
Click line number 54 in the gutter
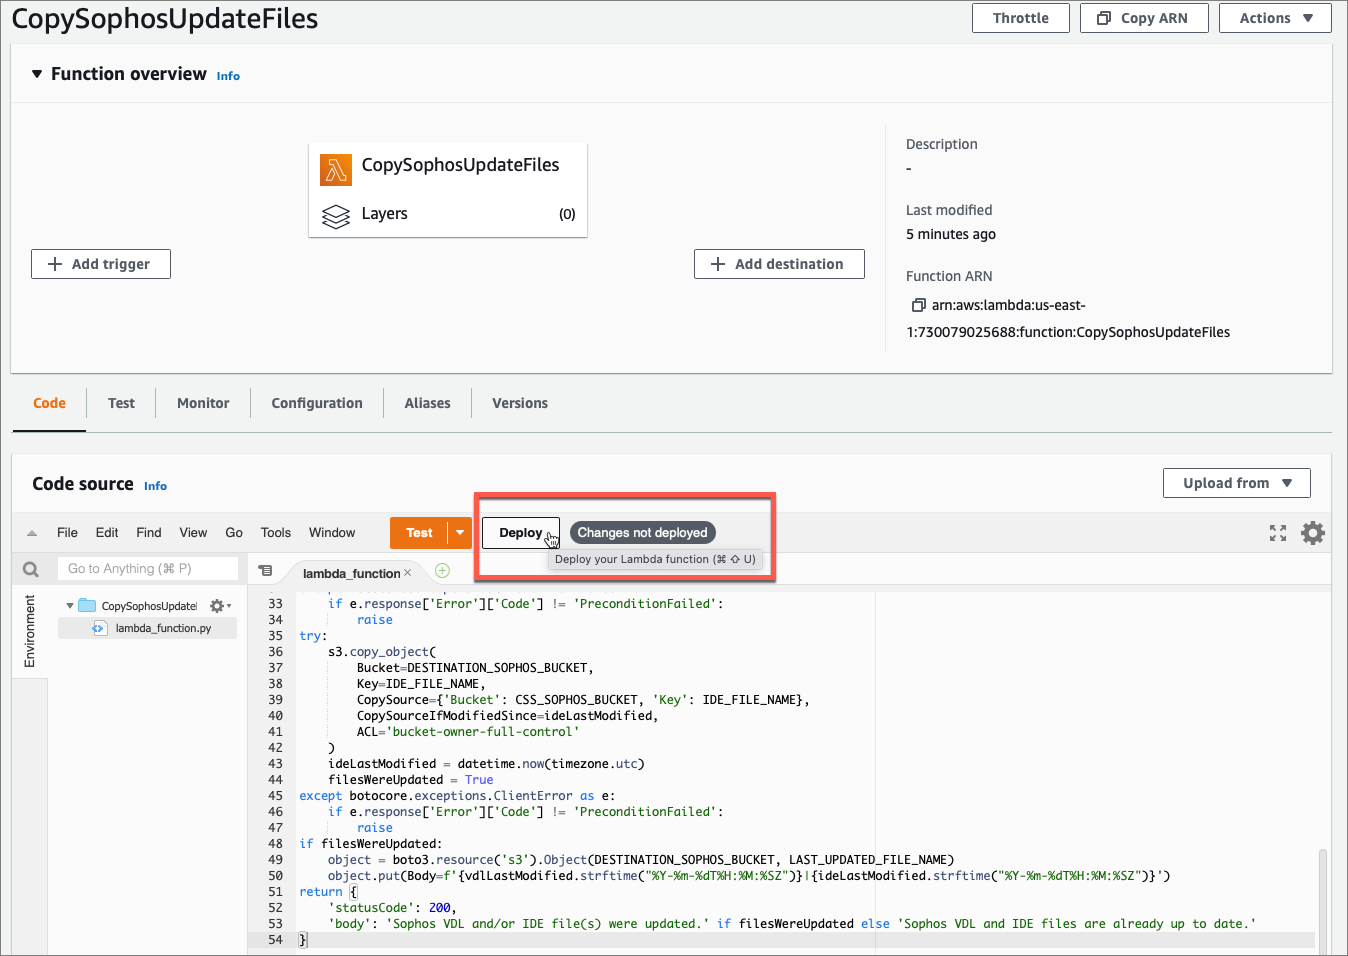click(x=276, y=940)
